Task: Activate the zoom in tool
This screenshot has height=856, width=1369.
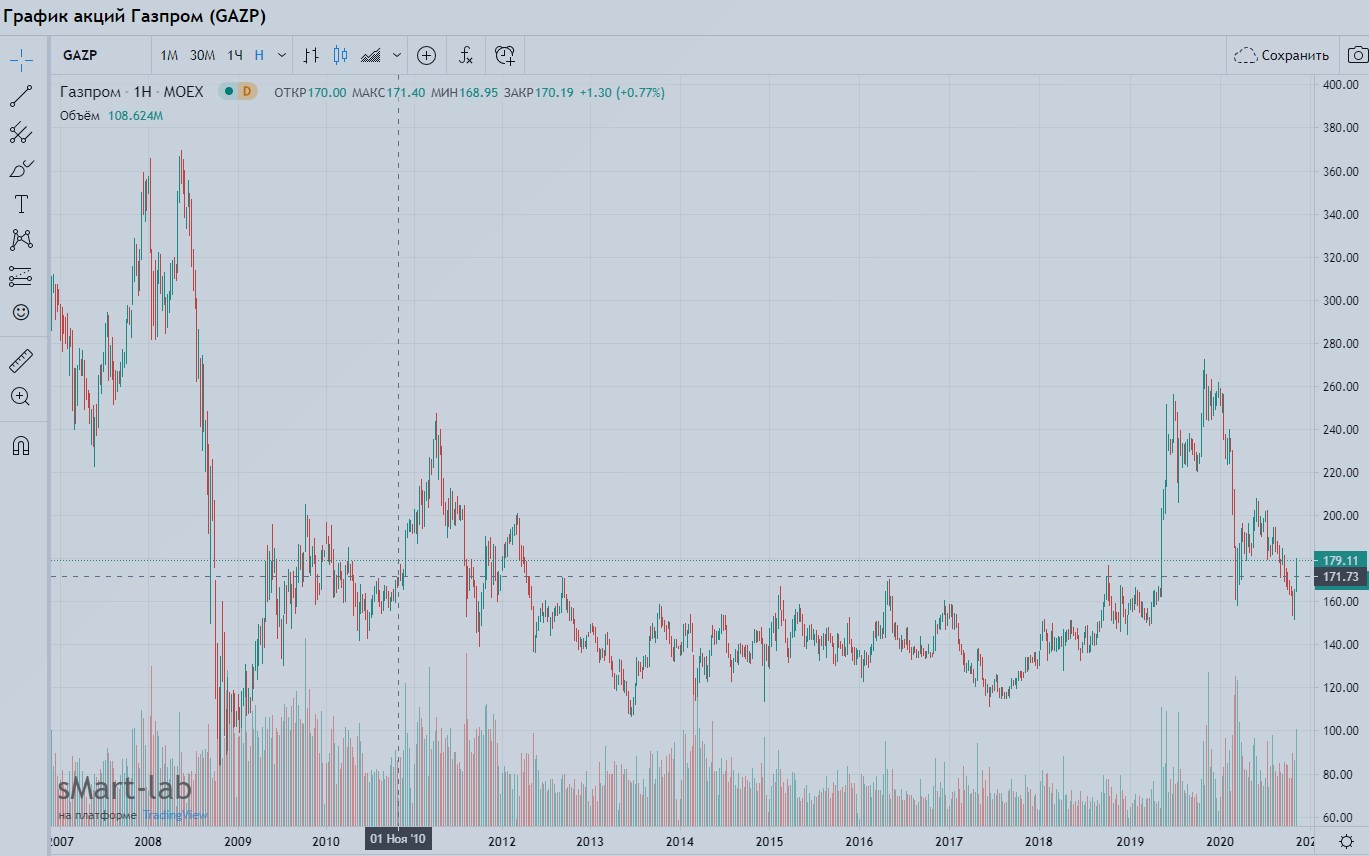Action: tap(21, 396)
